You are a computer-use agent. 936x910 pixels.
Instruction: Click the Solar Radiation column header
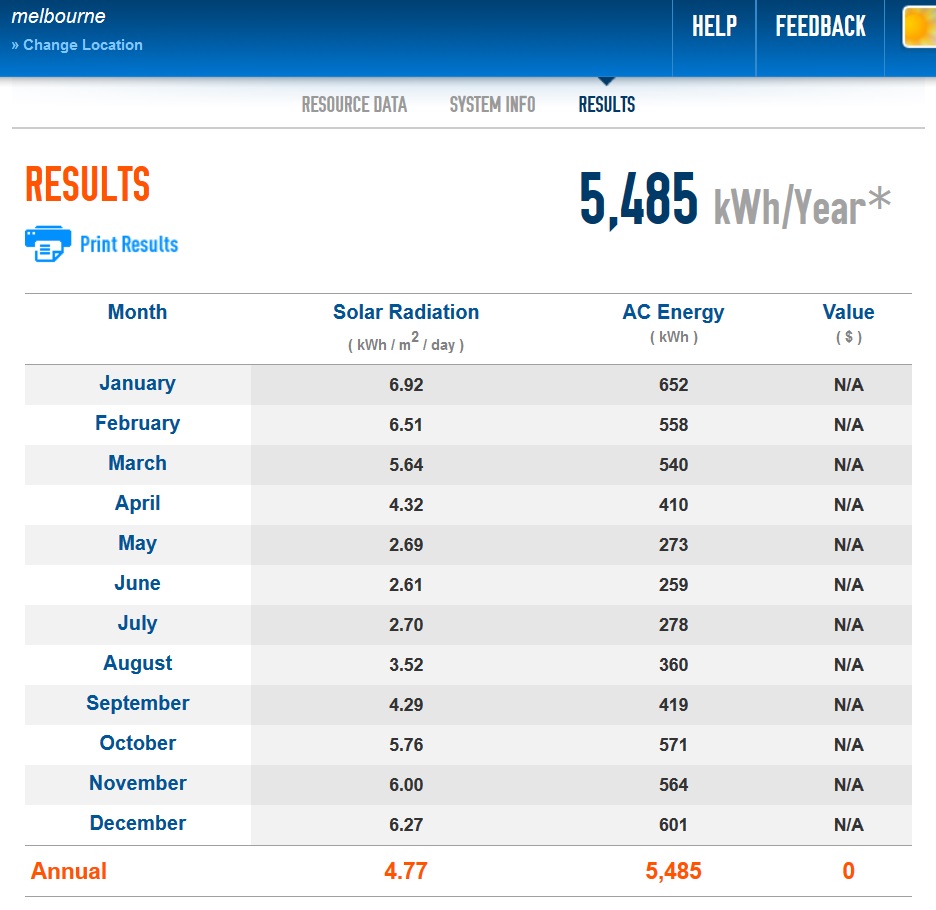[x=406, y=312]
